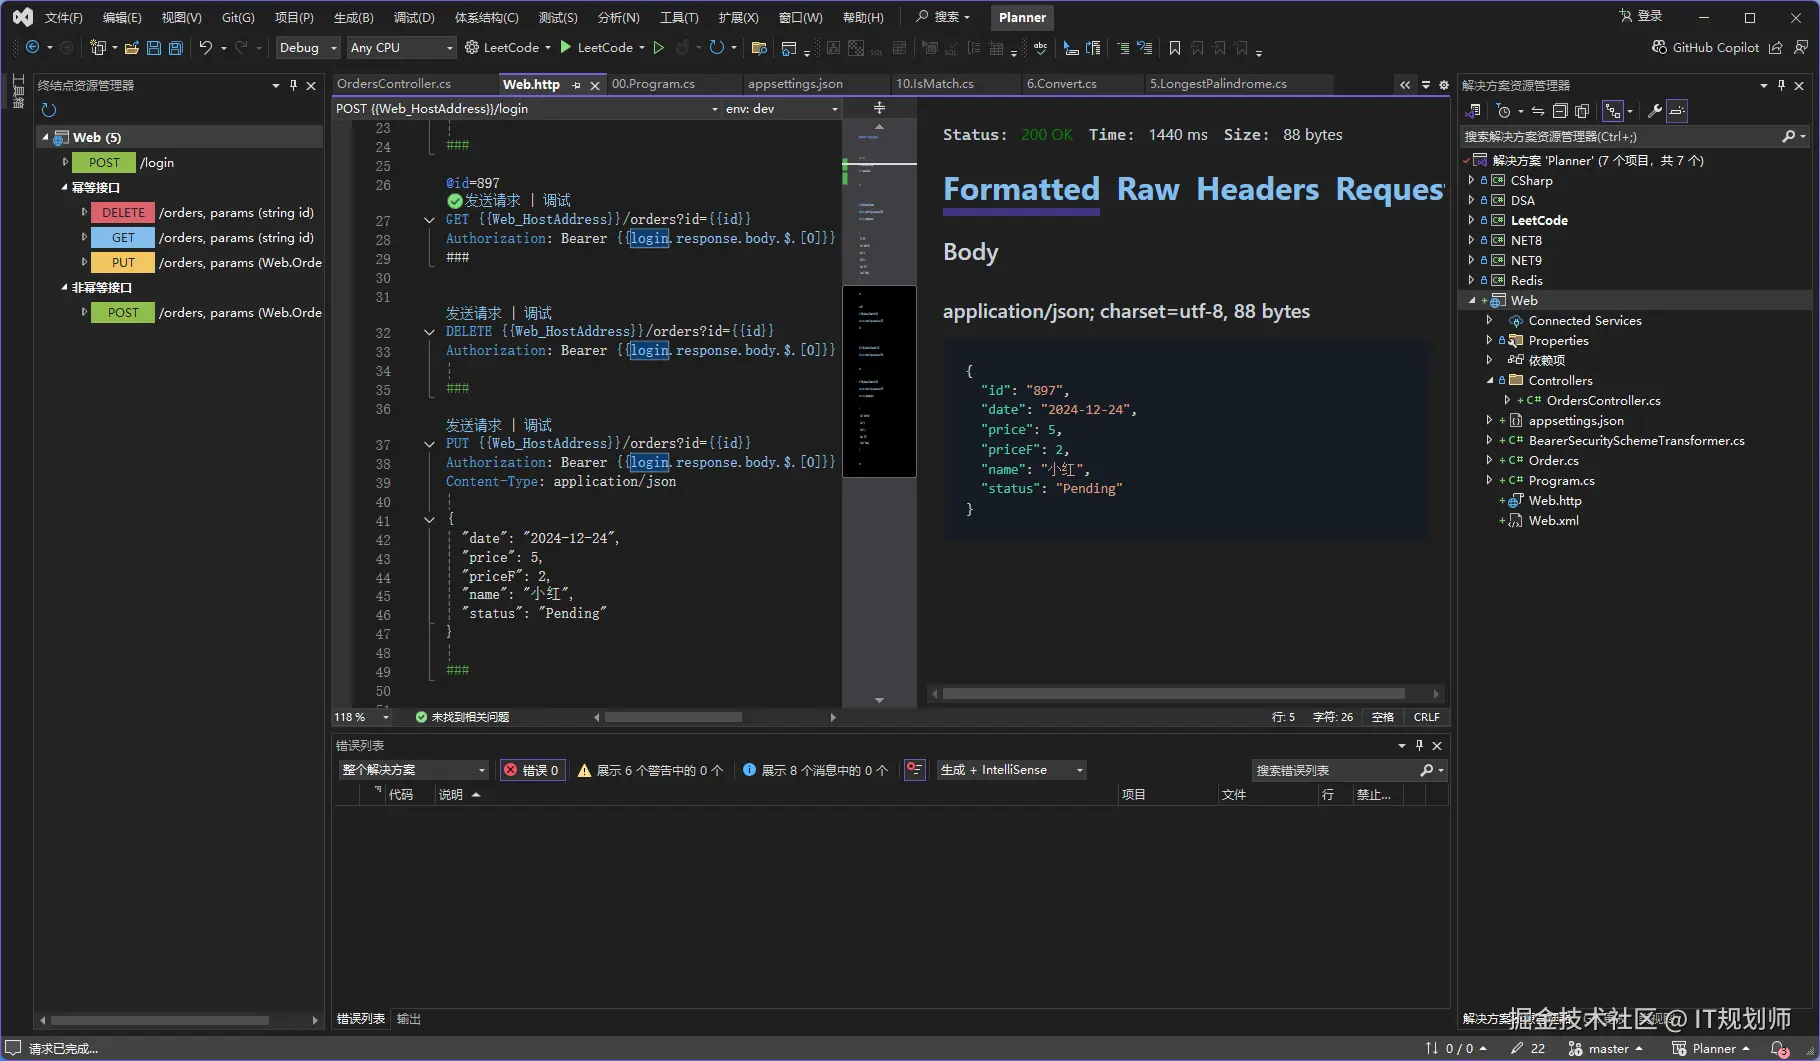Open the Debug configuration dropdown
This screenshot has width=1820, height=1061.
[x=308, y=48]
